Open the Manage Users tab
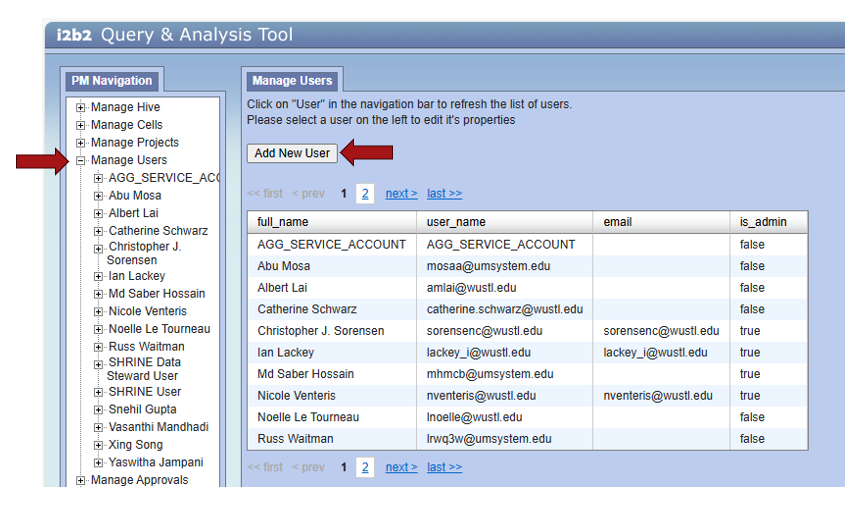 292,81
